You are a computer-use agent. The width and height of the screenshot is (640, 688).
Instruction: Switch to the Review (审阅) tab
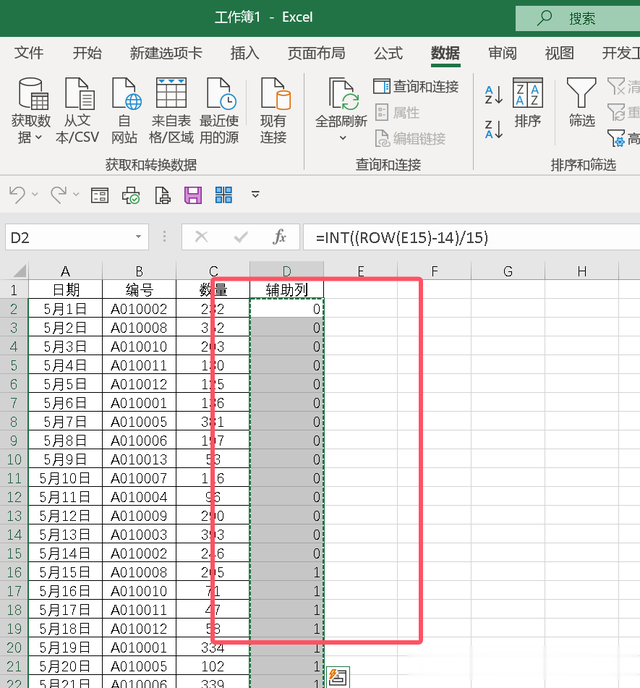click(503, 53)
